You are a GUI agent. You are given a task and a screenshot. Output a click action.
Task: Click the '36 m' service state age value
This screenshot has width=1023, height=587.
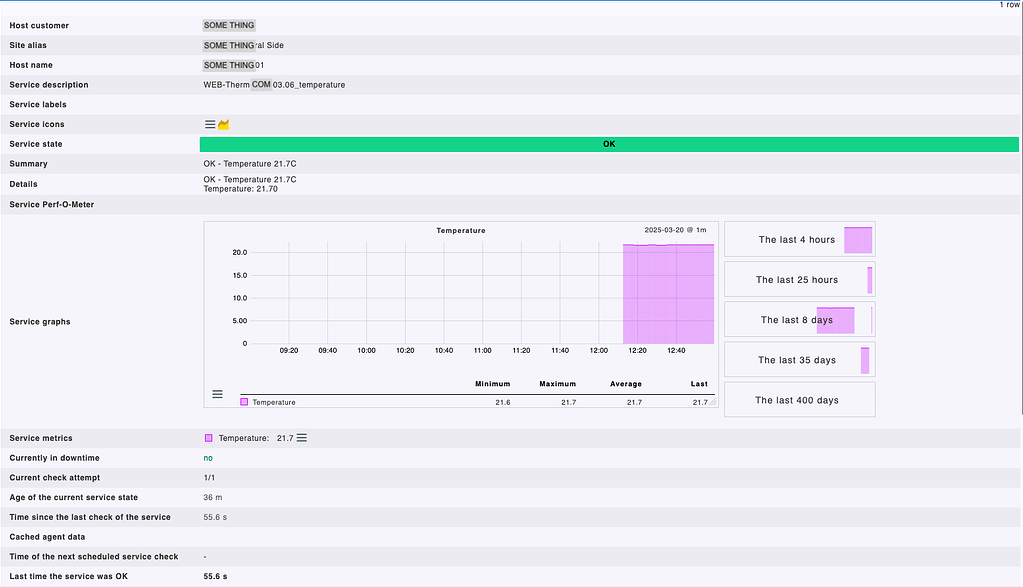tap(213, 497)
